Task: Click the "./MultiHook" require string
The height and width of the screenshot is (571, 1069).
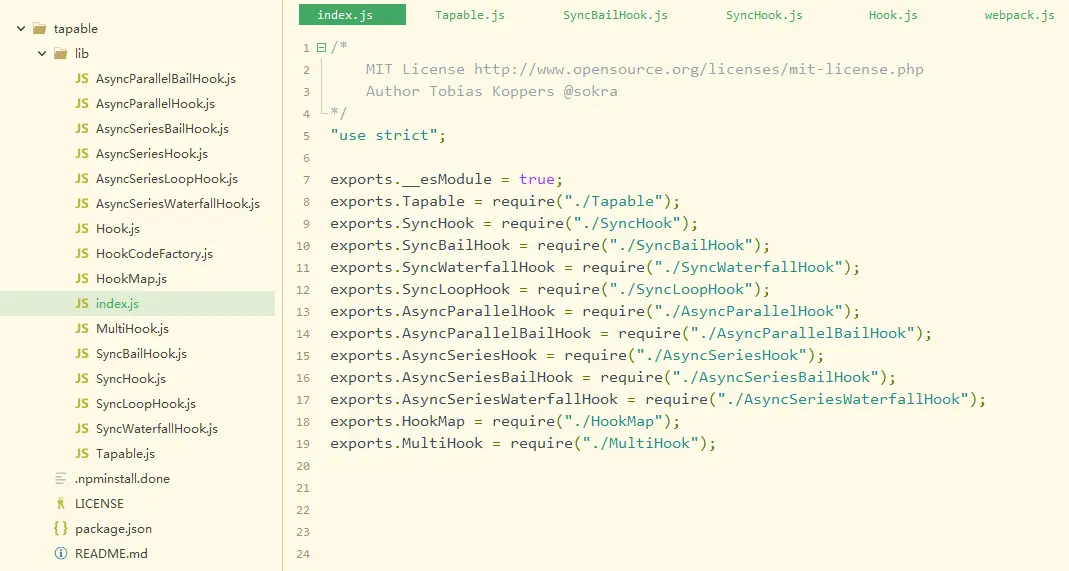Action: click(640, 443)
